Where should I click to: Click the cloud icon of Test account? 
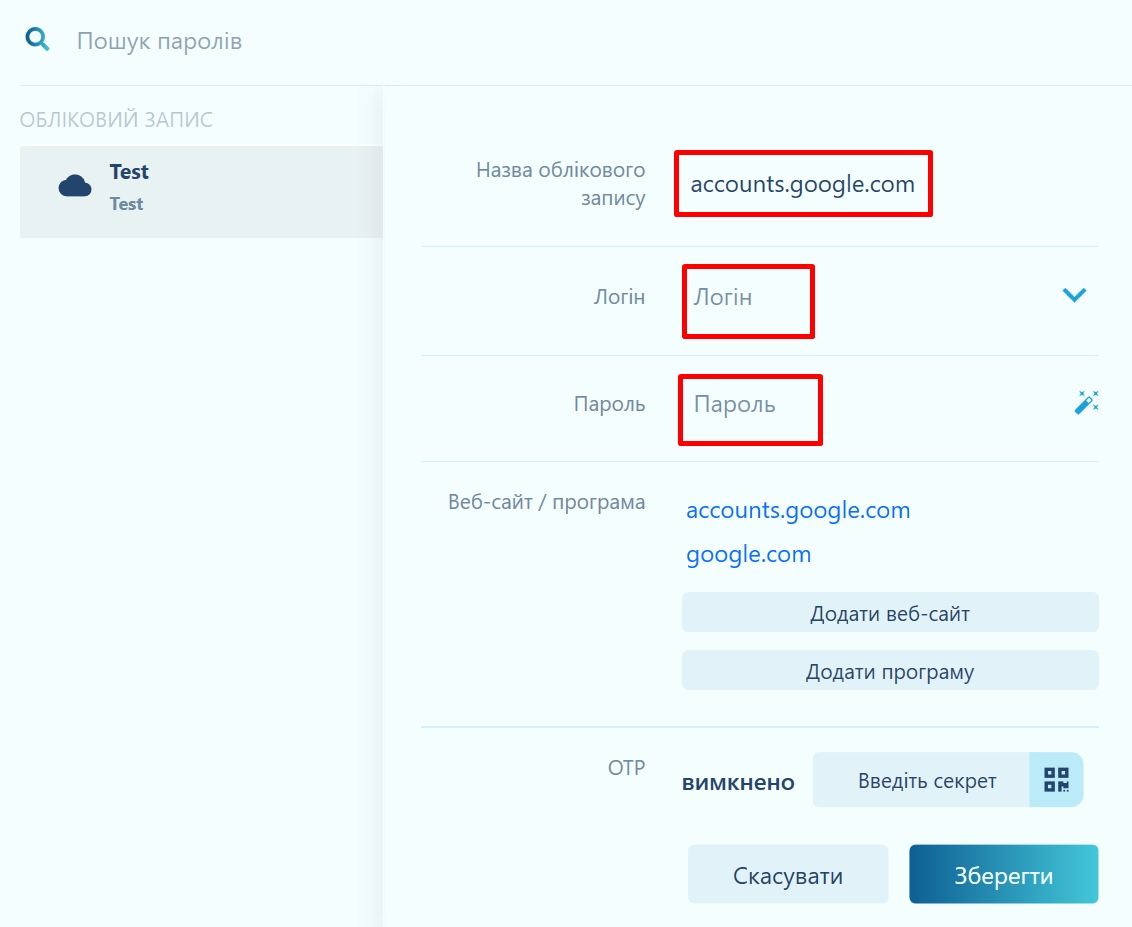pos(75,186)
